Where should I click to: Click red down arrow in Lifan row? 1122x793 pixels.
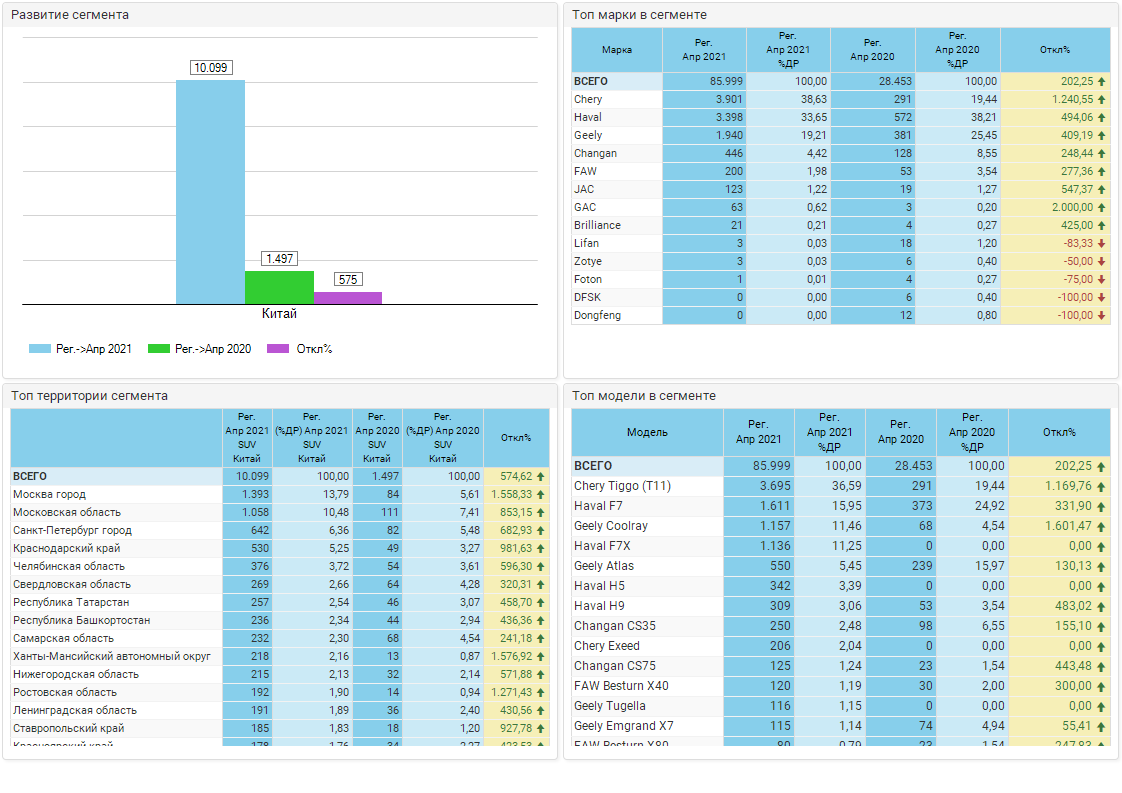(1102, 244)
